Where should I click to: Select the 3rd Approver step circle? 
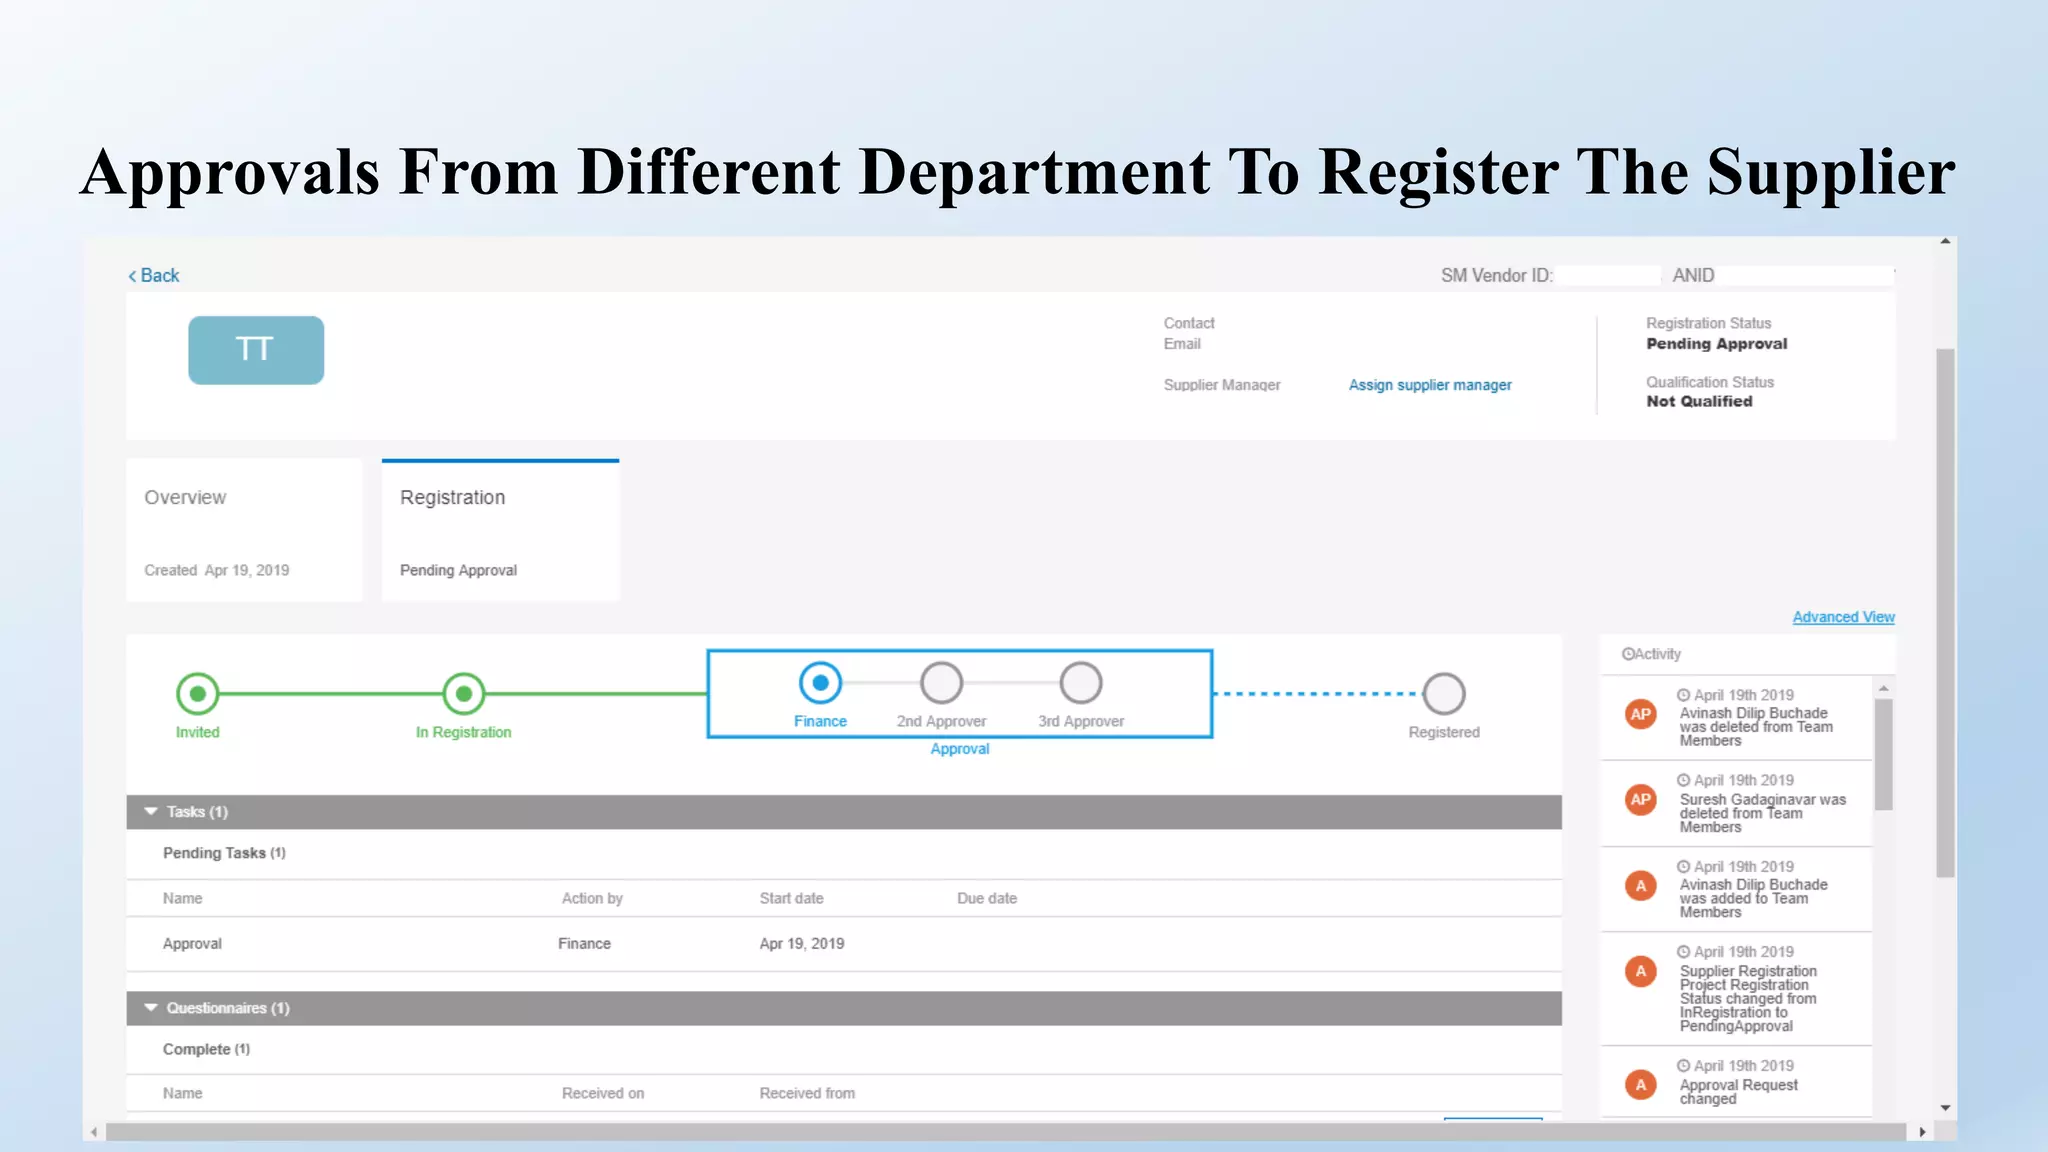pyautogui.click(x=1081, y=683)
